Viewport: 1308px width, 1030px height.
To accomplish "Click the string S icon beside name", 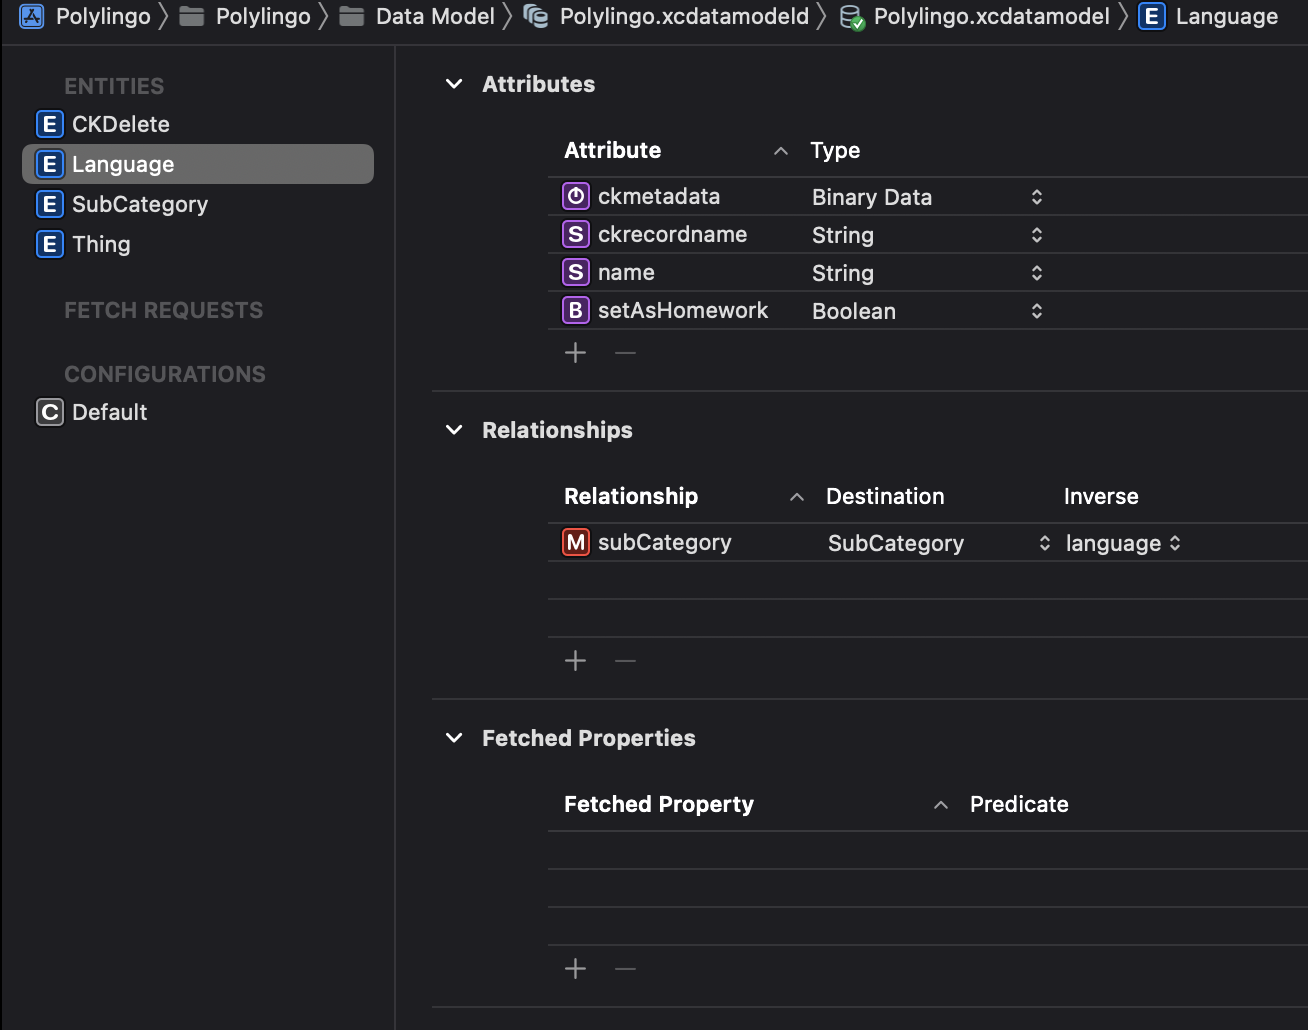I will point(576,272).
